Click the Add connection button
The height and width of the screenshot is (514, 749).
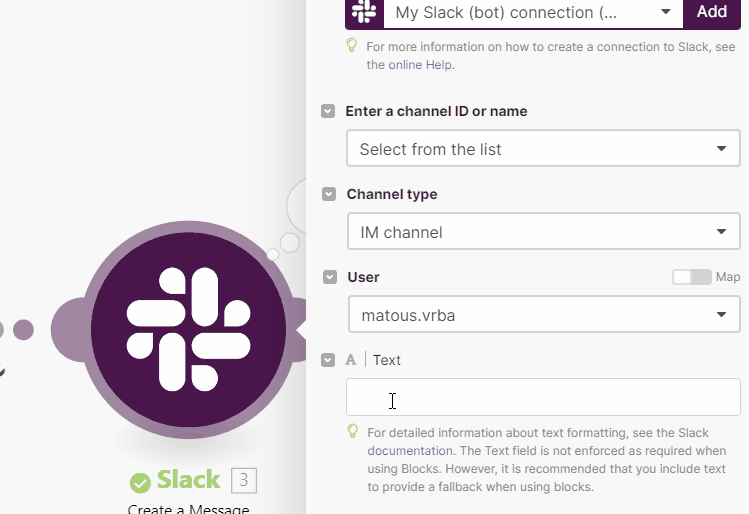coord(712,12)
